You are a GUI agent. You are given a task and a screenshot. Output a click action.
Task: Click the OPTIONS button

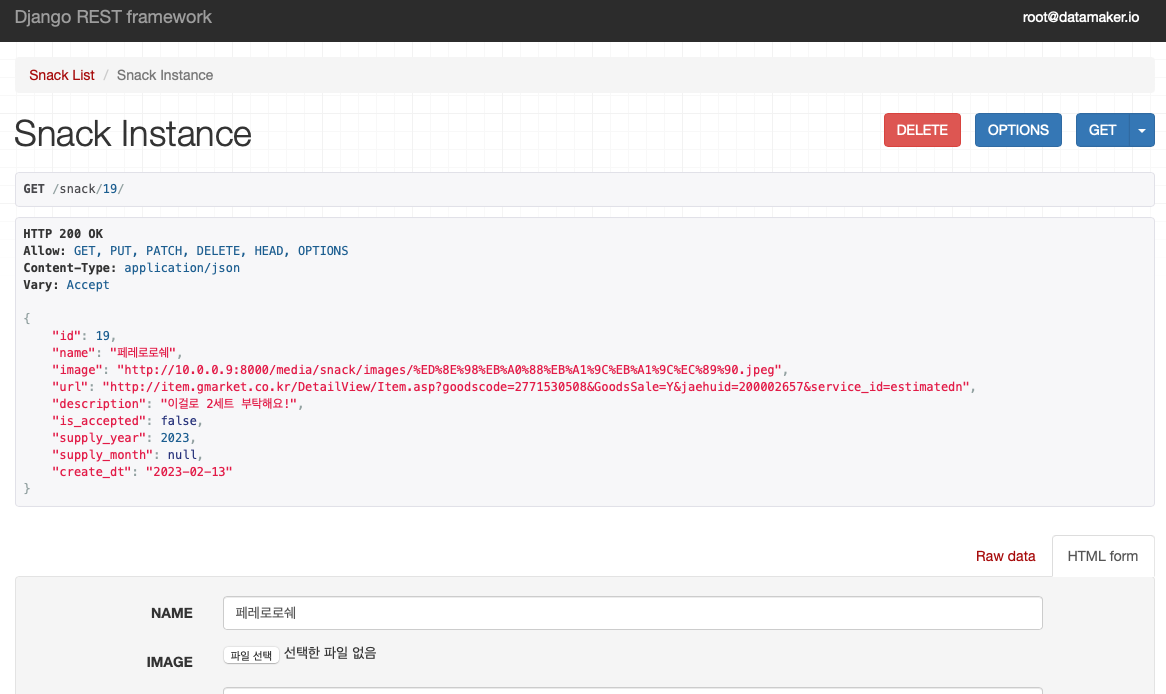[x=1018, y=130]
